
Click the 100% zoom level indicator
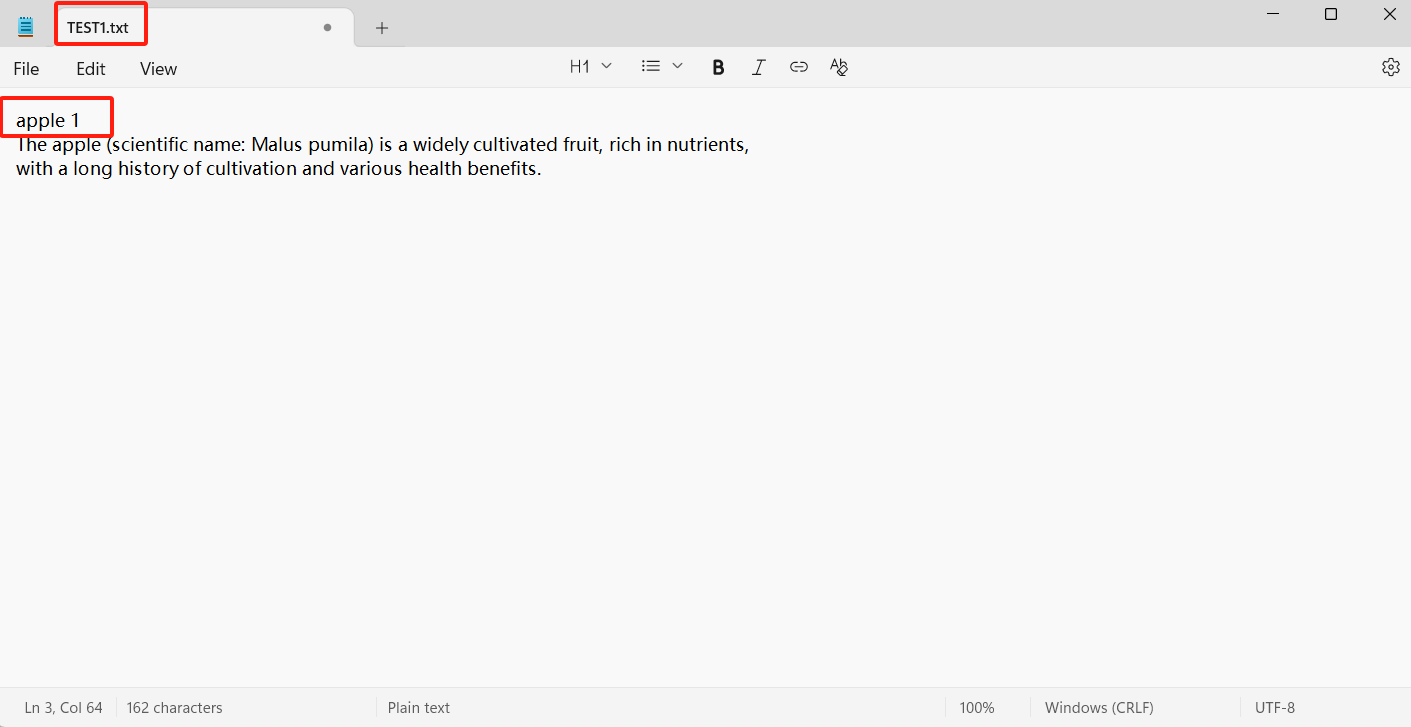click(976, 707)
